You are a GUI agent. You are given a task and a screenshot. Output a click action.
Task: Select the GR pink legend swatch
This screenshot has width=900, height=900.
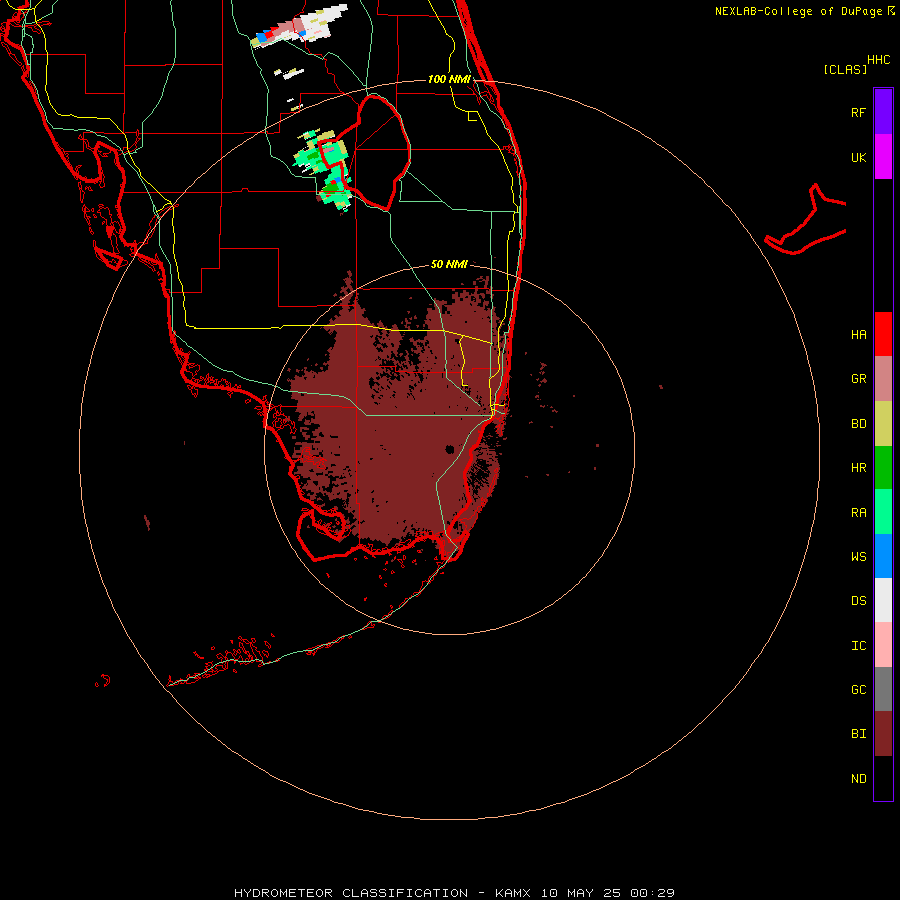[883, 379]
